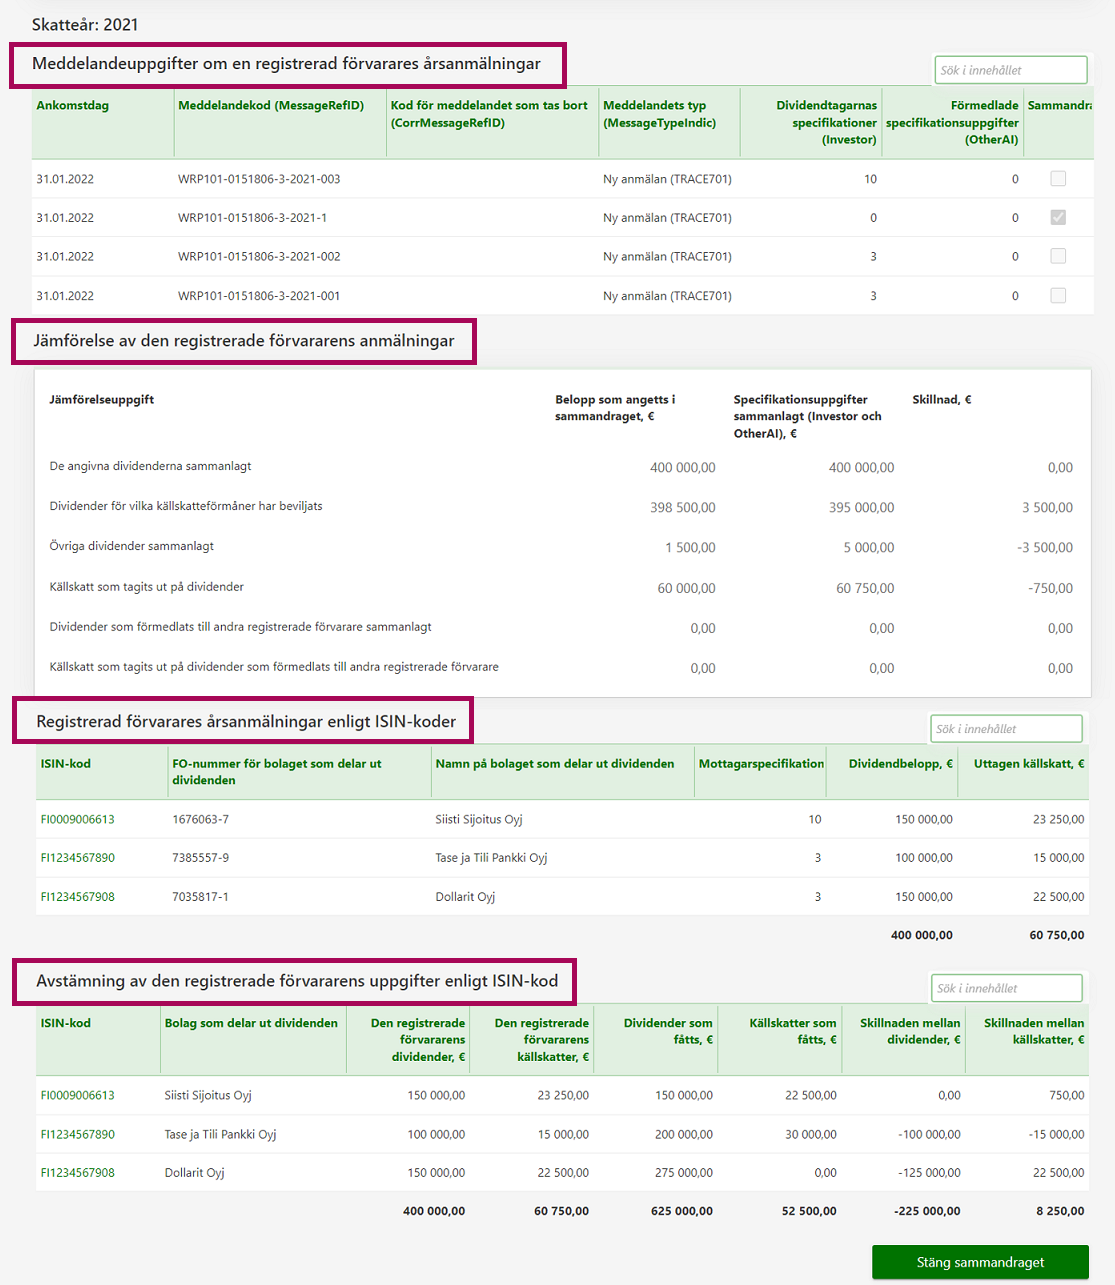Click the Uttagen källskatt, € column header
Image resolution: width=1115 pixels, height=1285 pixels.
coord(1028,764)
